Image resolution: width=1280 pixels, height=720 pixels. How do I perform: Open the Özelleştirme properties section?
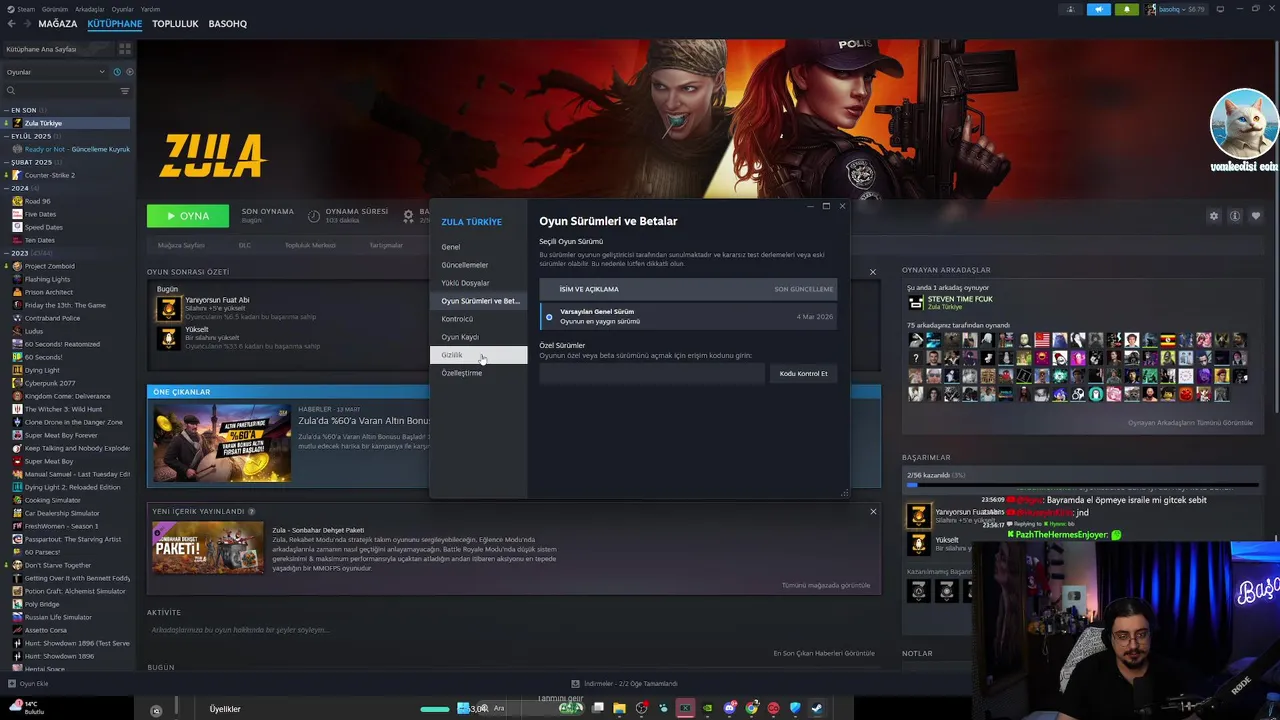point(462,373)
